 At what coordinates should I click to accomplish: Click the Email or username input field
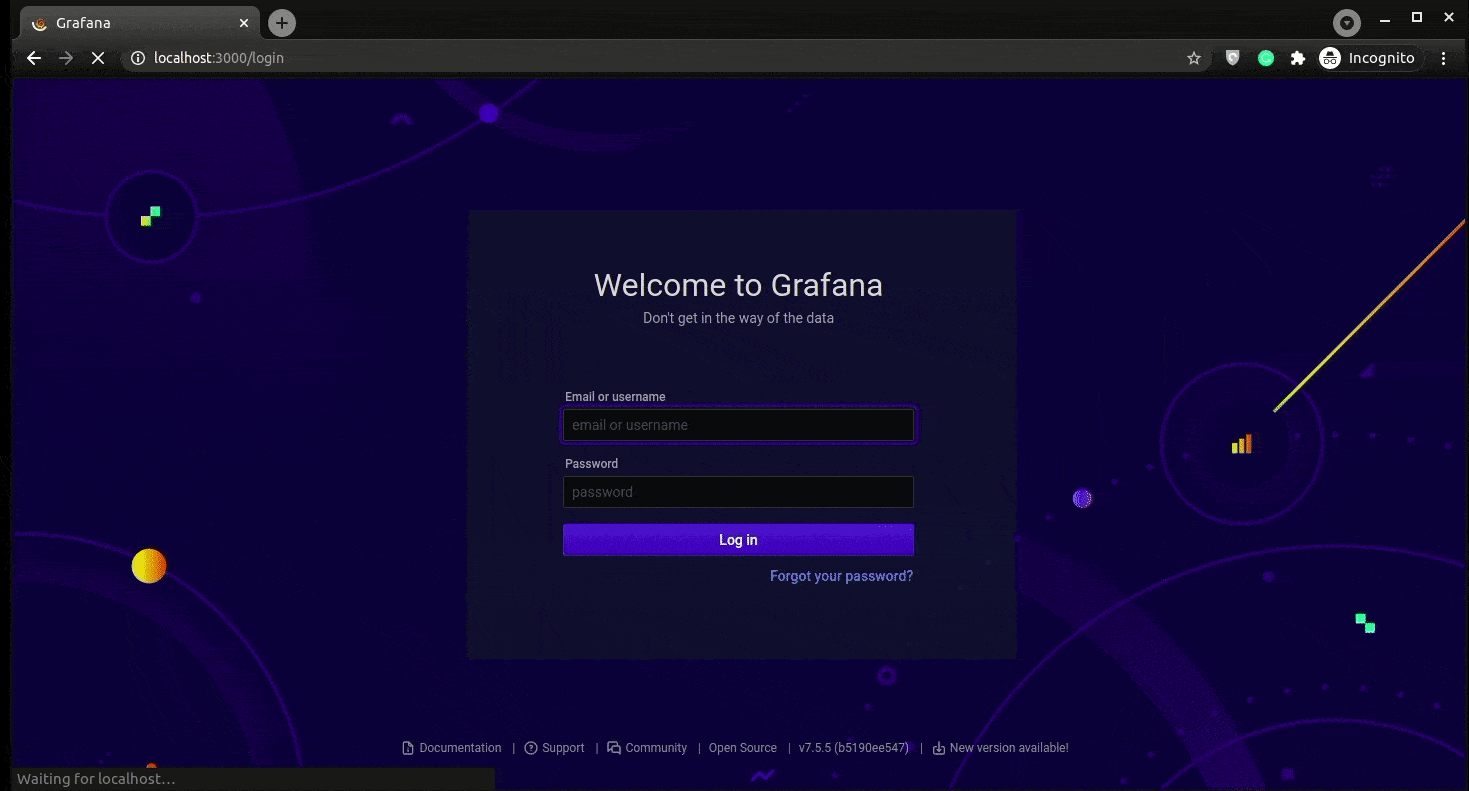pos(738,424)
